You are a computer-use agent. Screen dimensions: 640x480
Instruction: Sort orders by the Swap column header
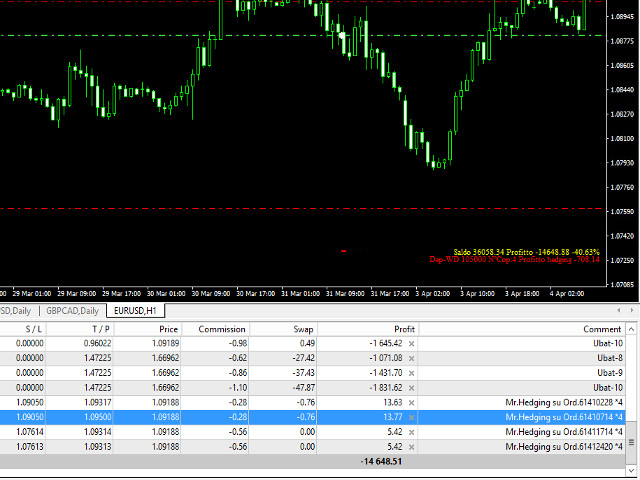coord(303,328)
